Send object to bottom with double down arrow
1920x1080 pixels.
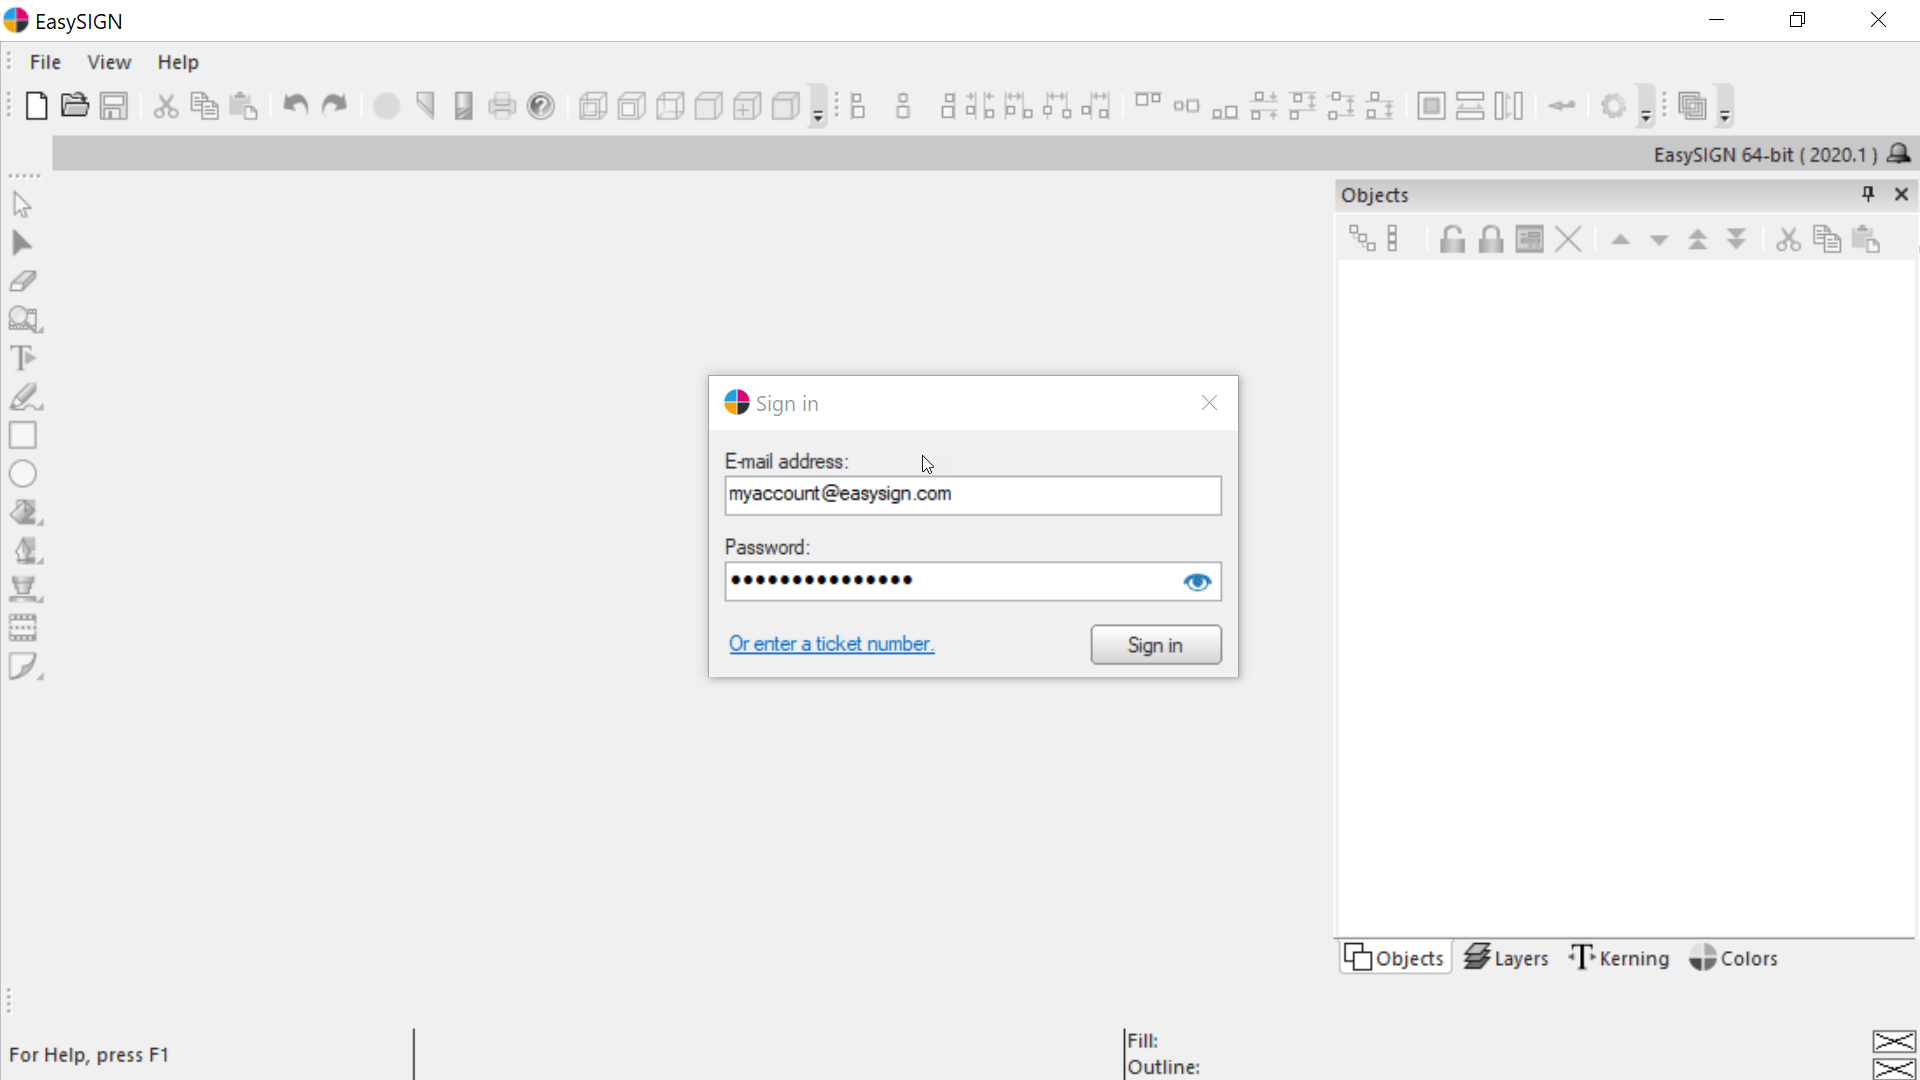[1737, 240]
